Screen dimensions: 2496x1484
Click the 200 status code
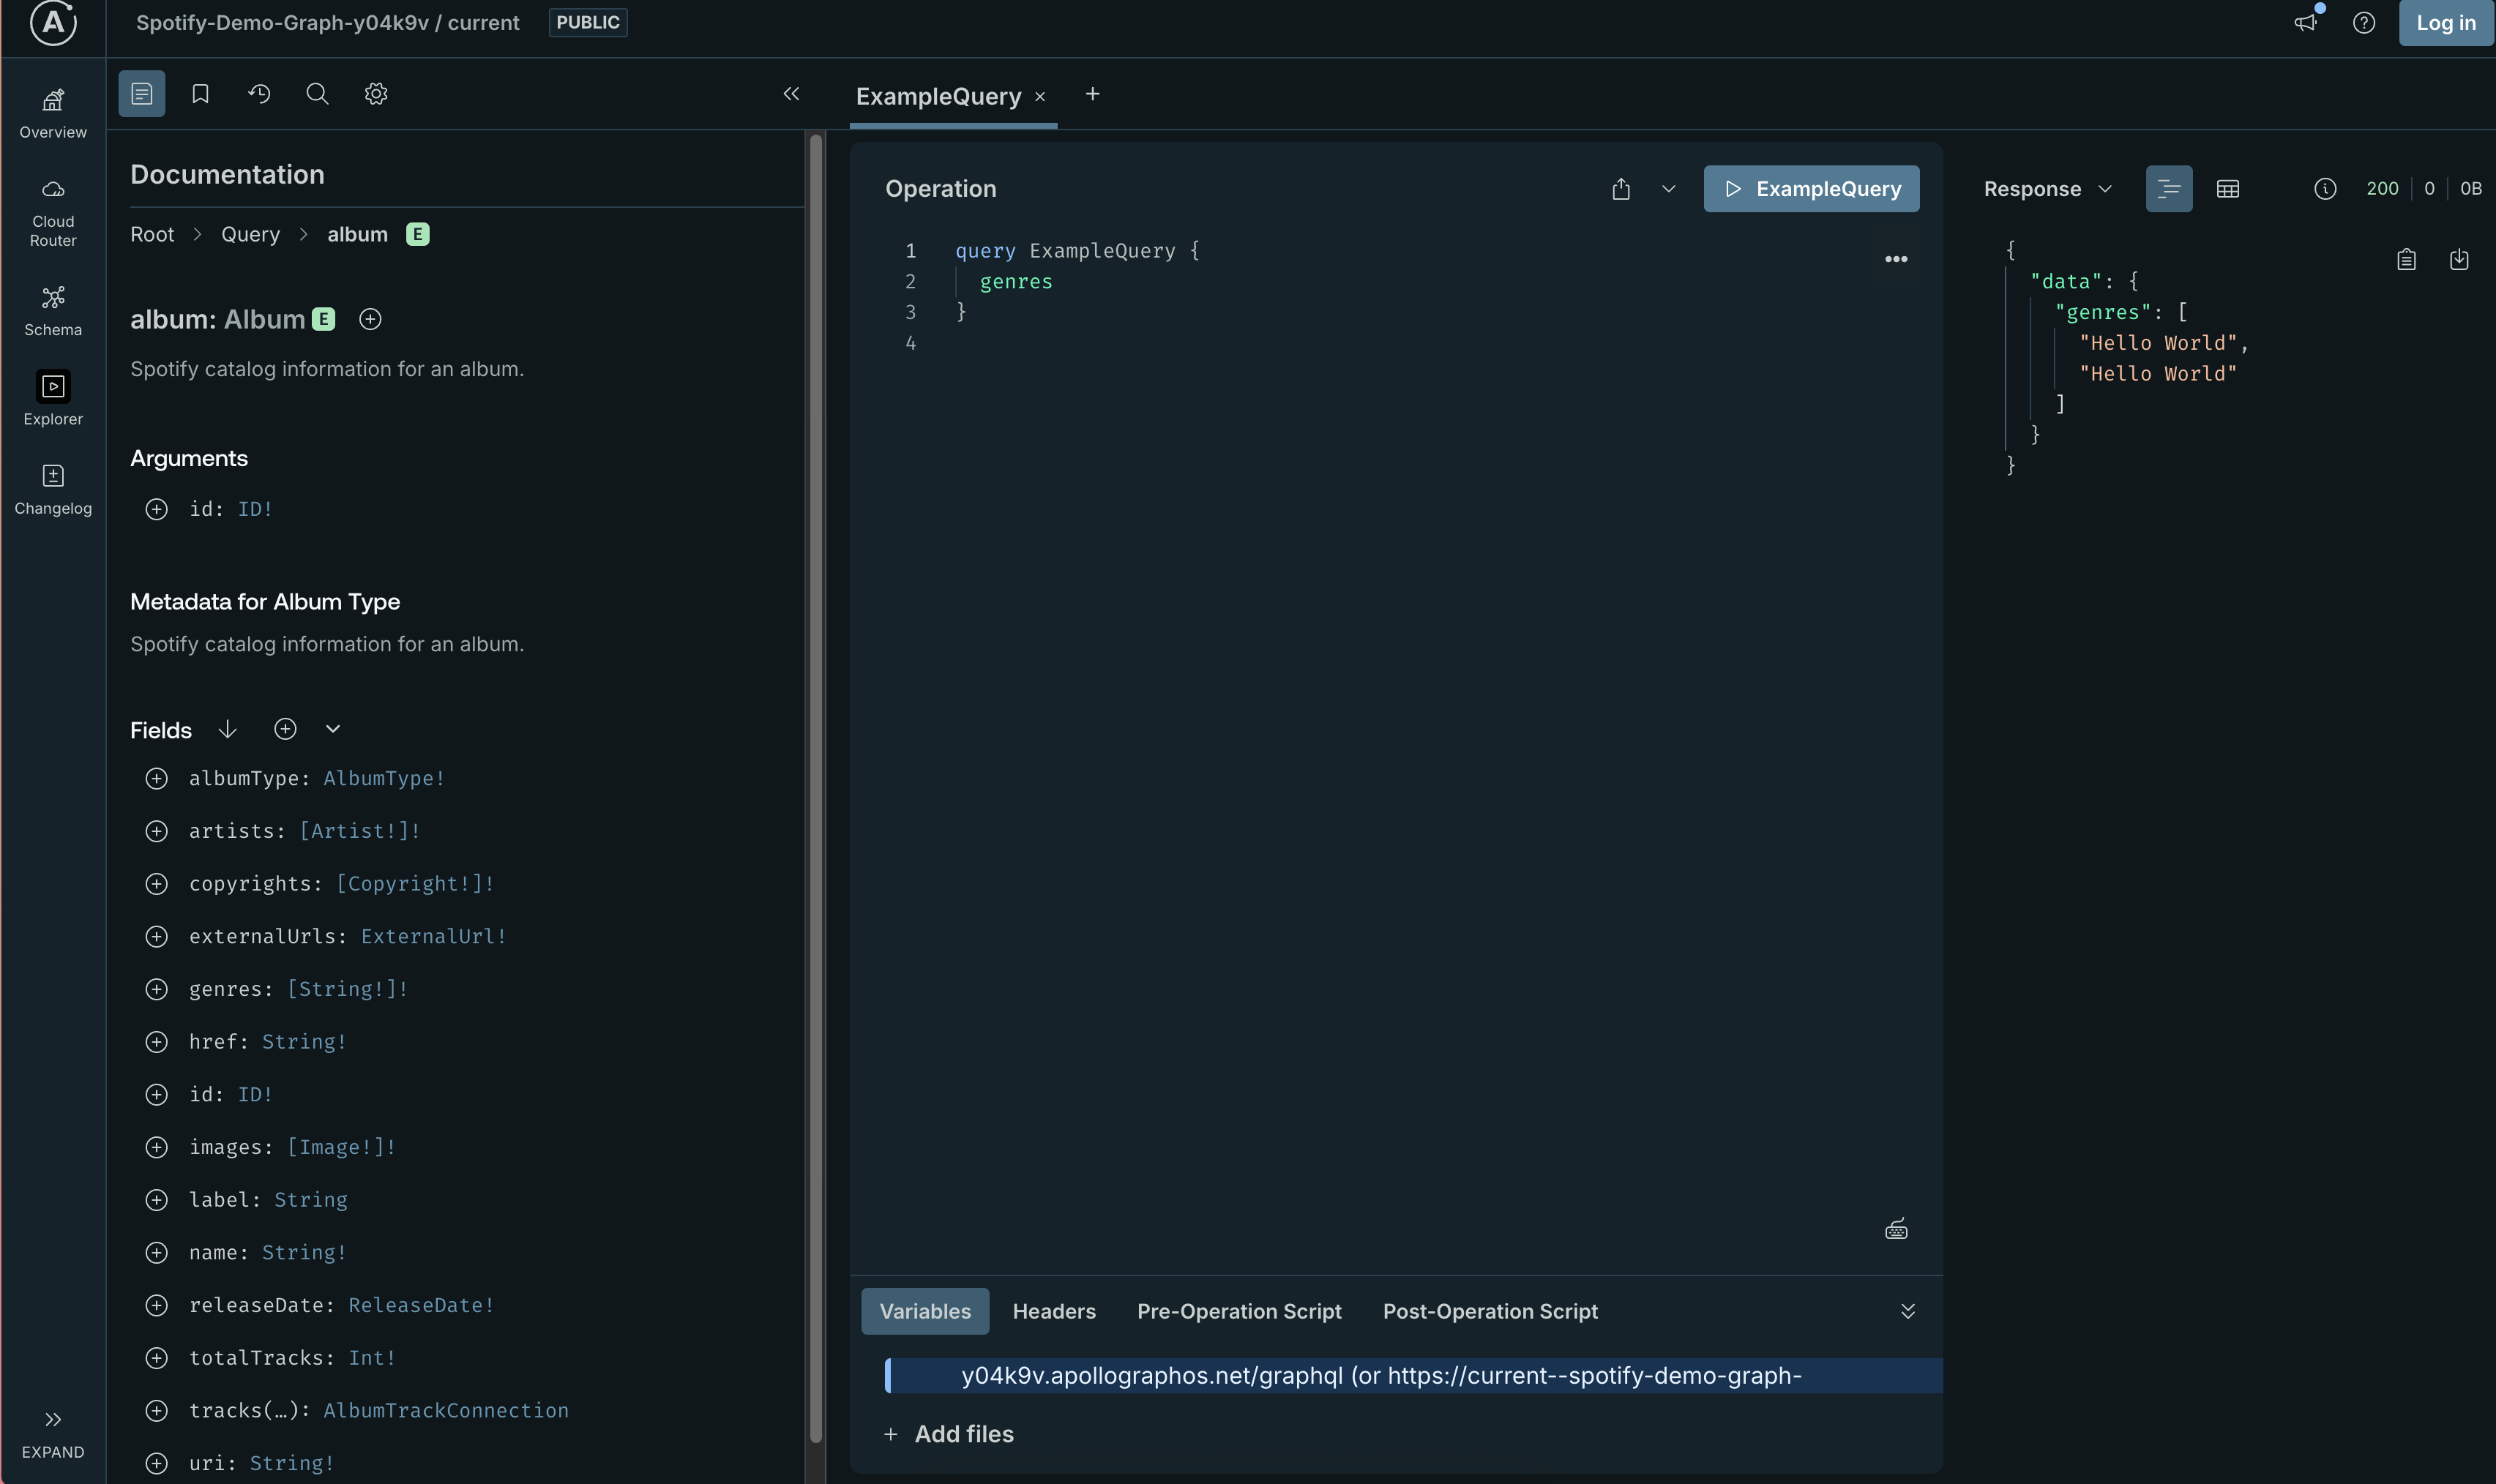click(2382, 189)
